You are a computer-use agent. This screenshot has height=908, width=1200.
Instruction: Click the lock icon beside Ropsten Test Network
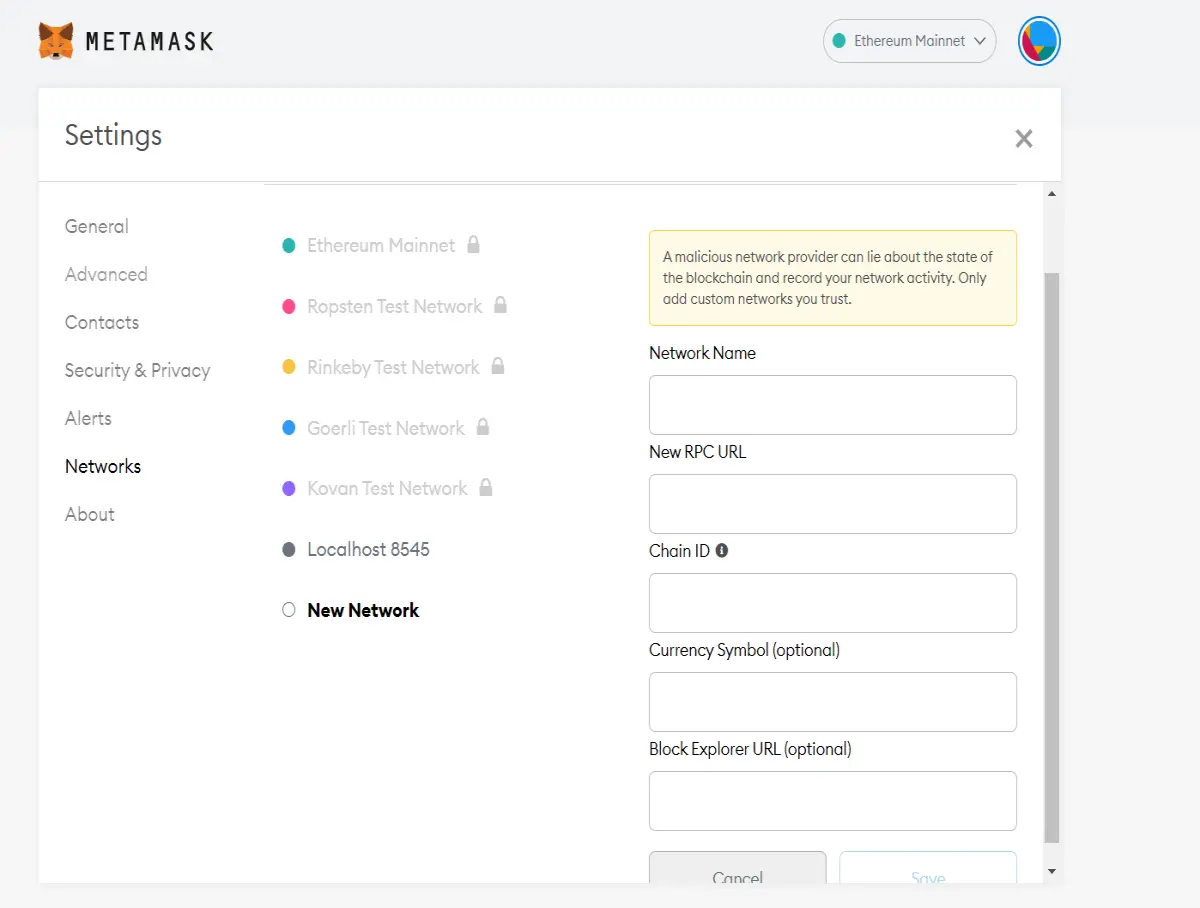501,305
